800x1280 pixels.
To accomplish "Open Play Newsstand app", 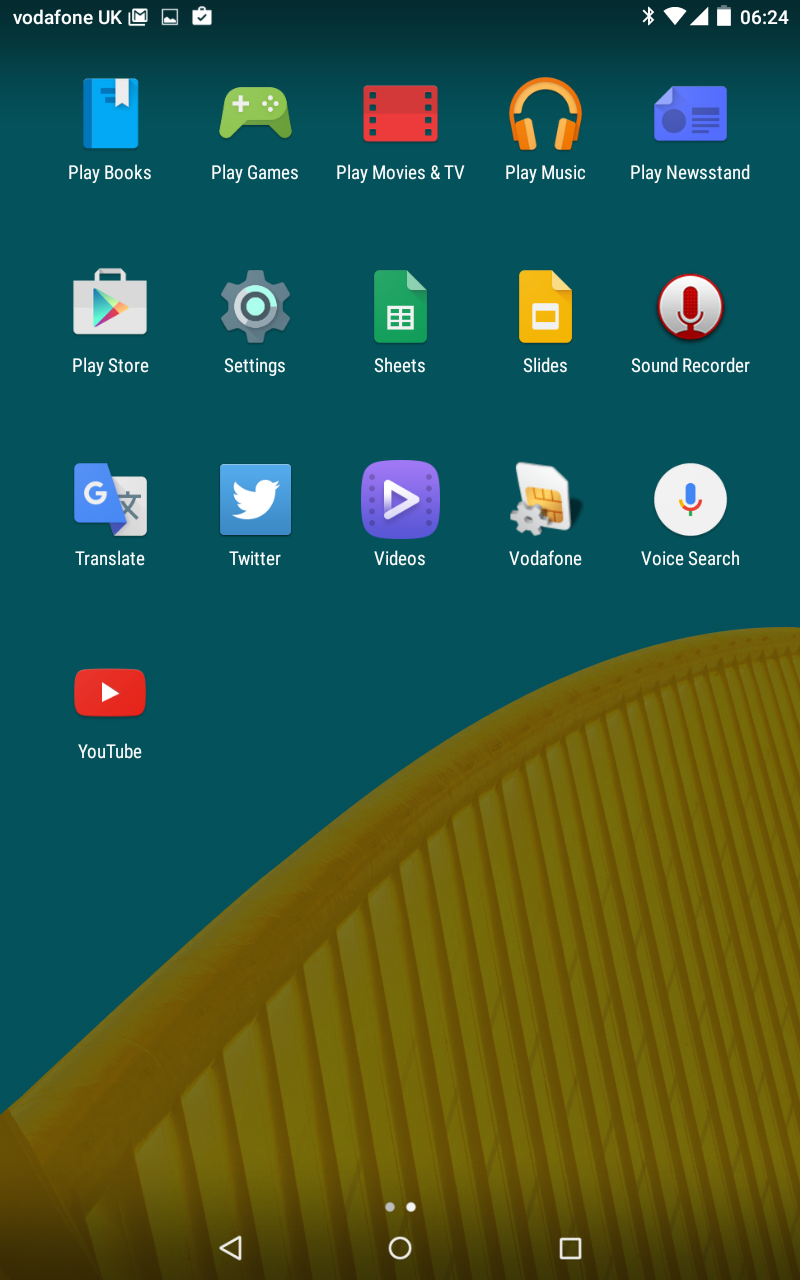I will point(690,131).
